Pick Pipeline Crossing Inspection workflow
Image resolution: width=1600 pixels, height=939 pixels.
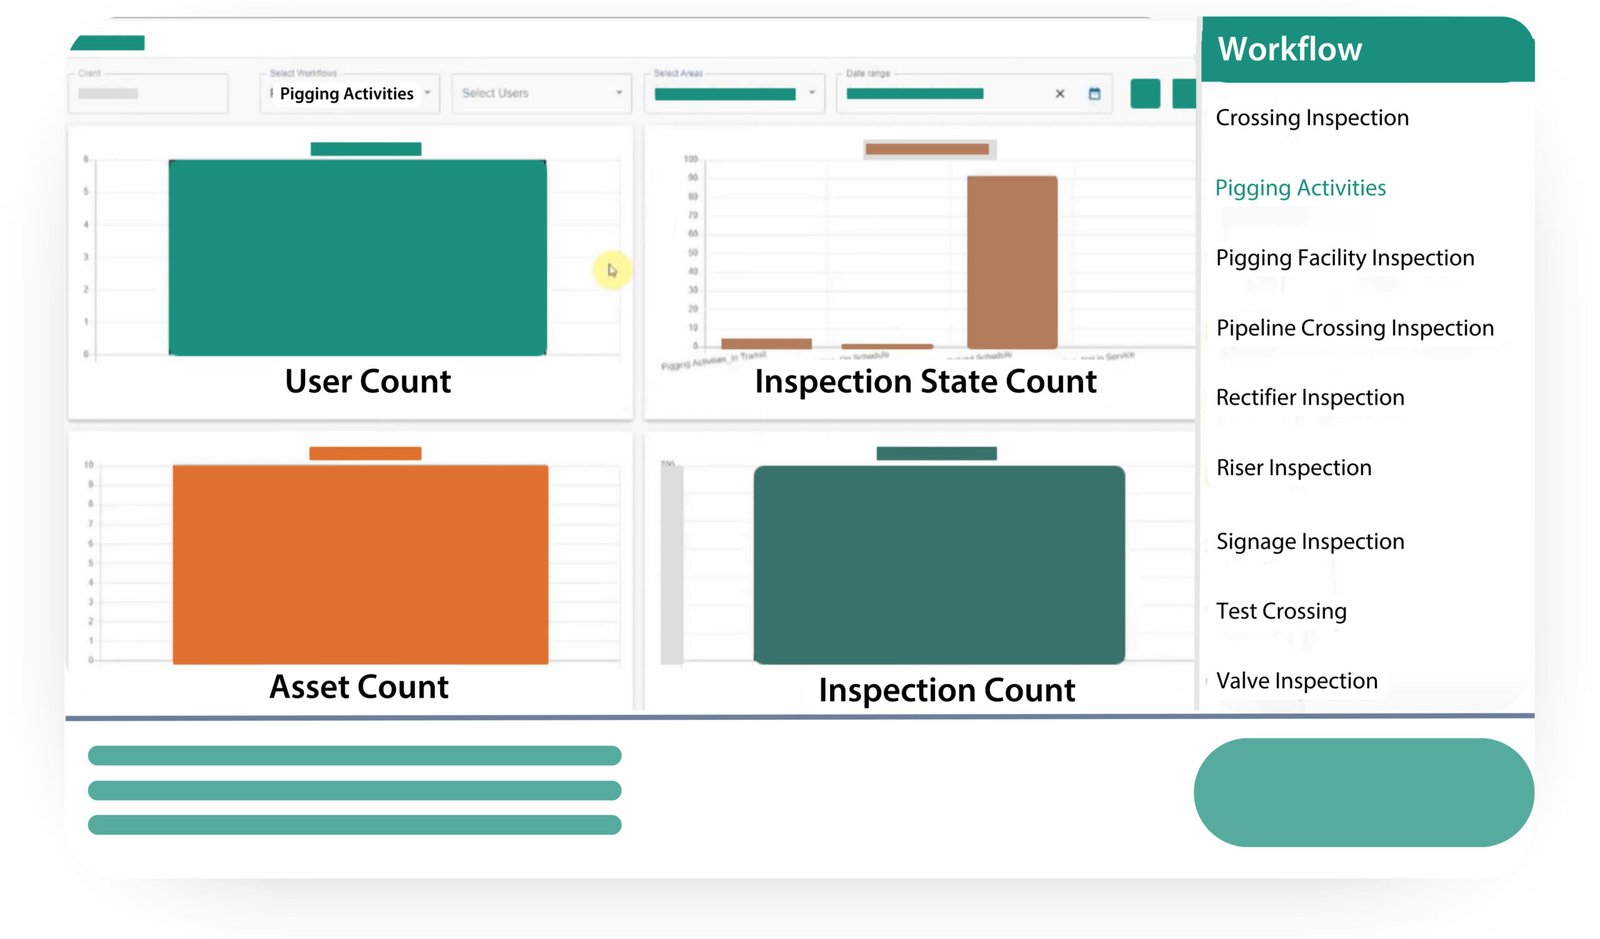click(1355, 328)
